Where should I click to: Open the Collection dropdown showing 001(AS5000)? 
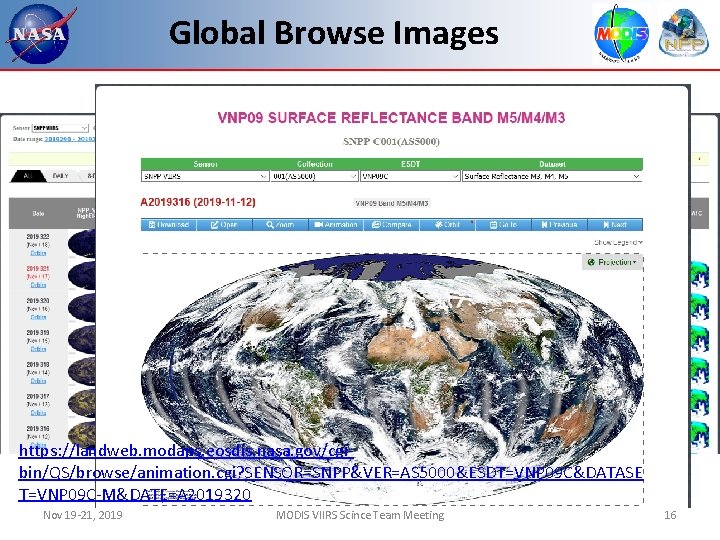point(314,176)
